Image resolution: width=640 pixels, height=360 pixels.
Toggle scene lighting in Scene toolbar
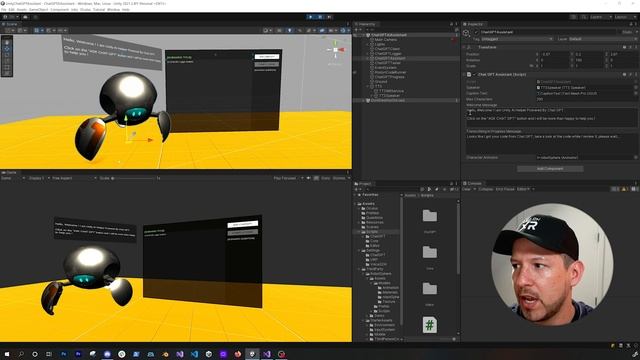click(x=289, y=30)
